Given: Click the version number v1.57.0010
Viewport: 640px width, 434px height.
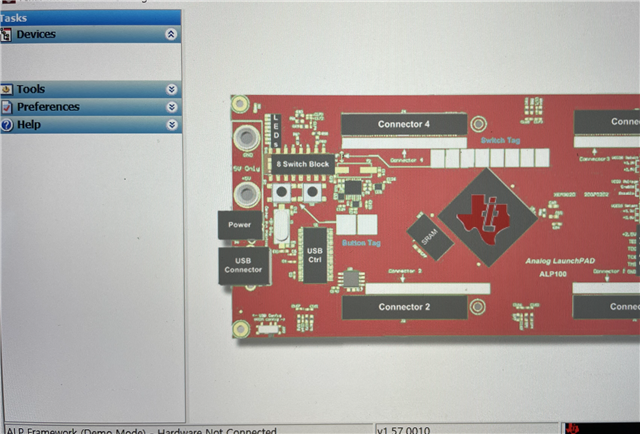Looking at the screenshot, I should pyautogui.click(x=403, y=430).
